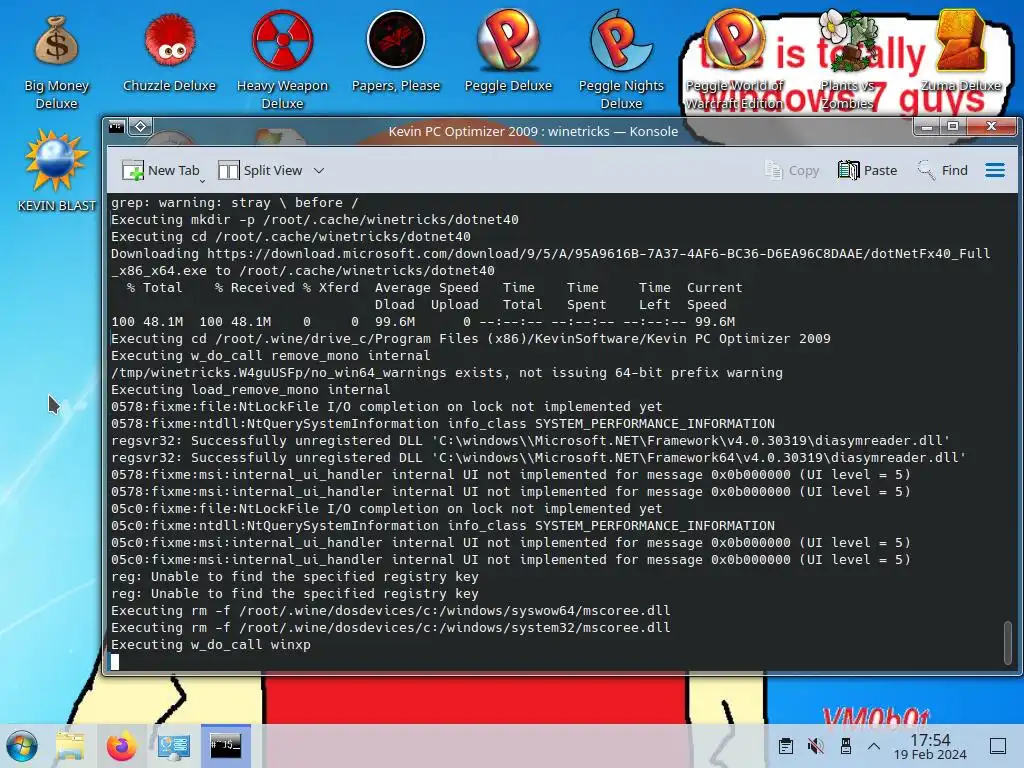Click the Copy toolbar button
The image size is (1024, 768).
(792, 170)
